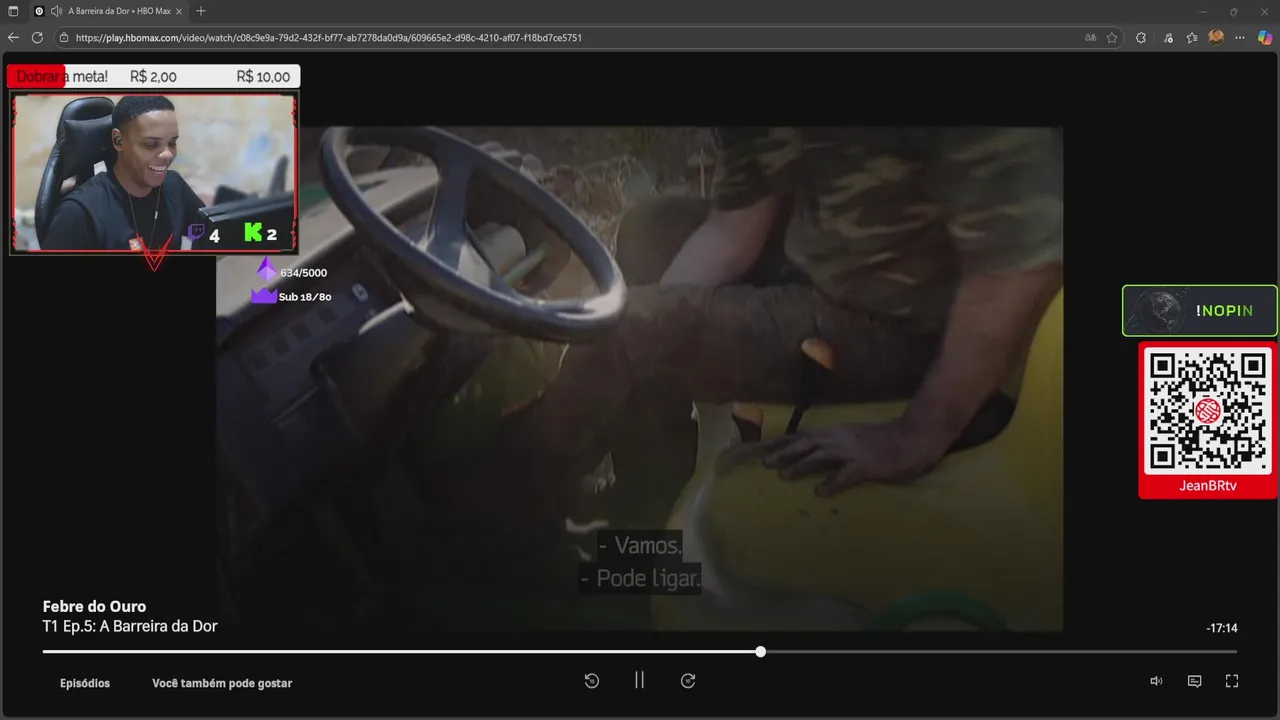Click the R$ 10,00 goal amount
This screenshot has height=720, width=1280.
tap(263, 77)
